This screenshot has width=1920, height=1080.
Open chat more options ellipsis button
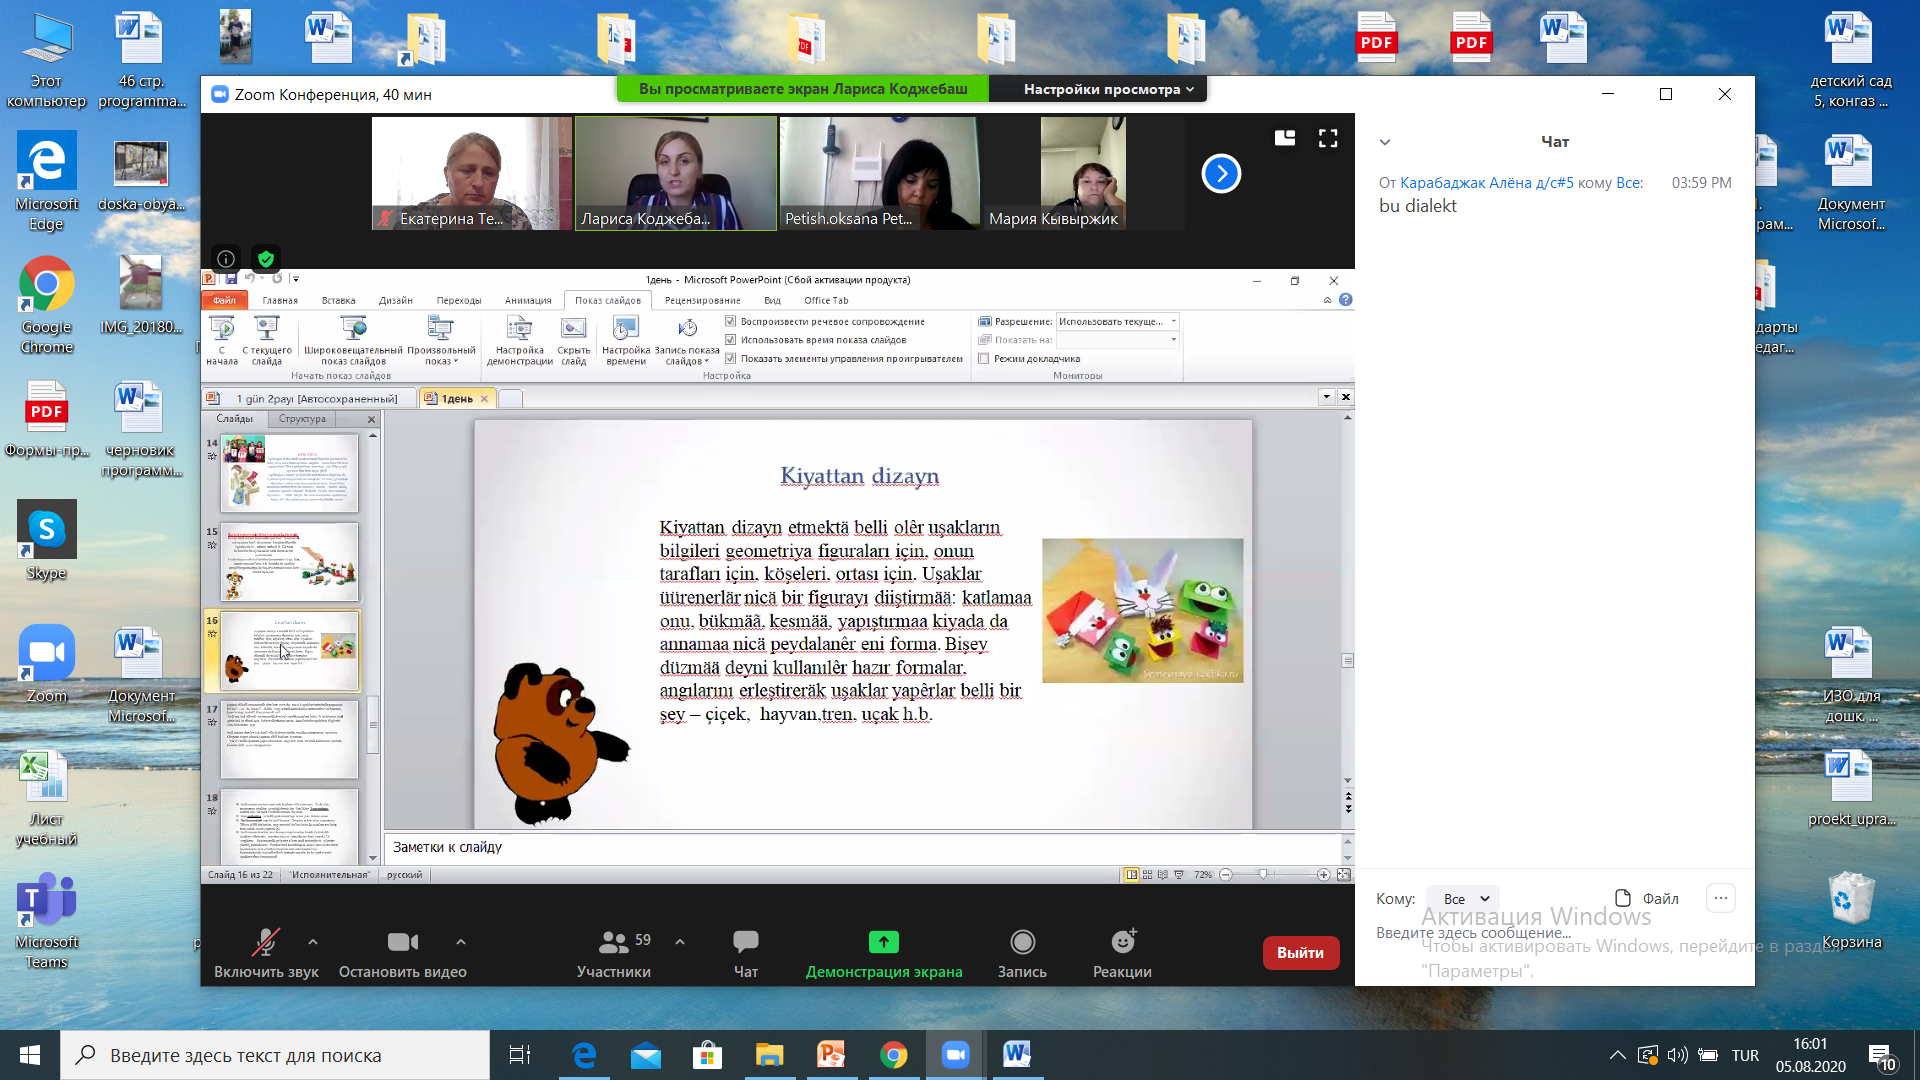(x=1720, y=898)
